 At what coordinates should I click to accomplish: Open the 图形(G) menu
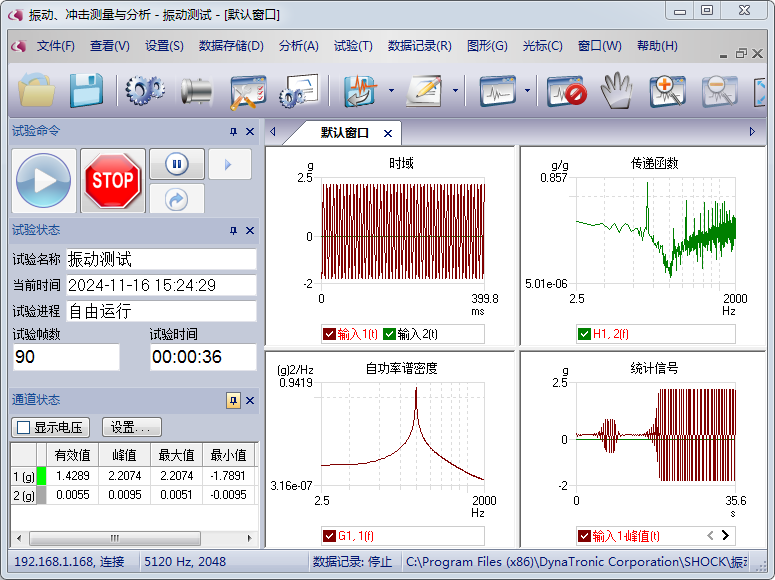487,46
